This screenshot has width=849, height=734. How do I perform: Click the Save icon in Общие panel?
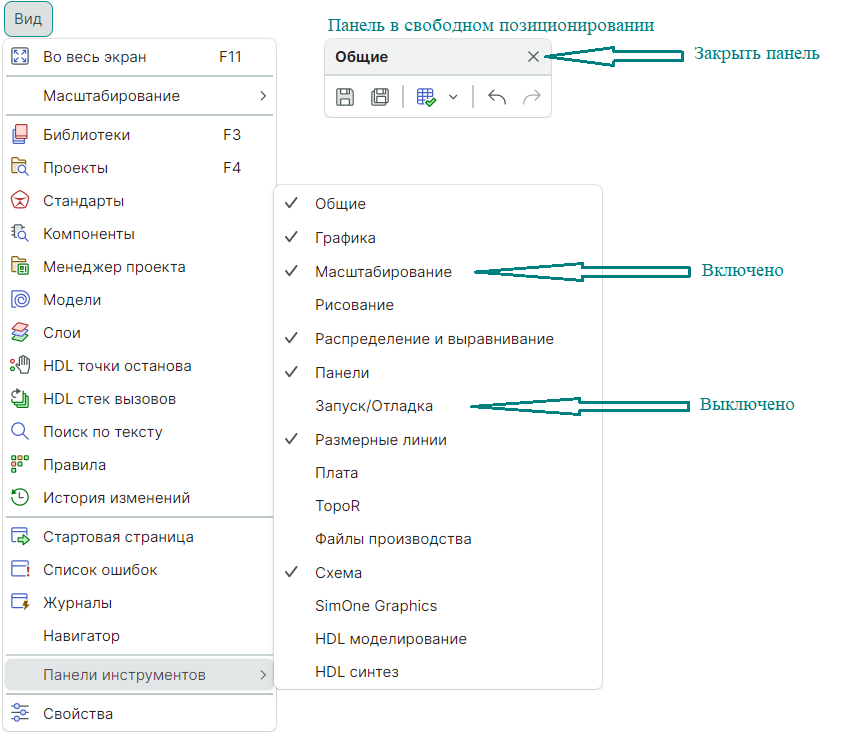tap(345, 97)
